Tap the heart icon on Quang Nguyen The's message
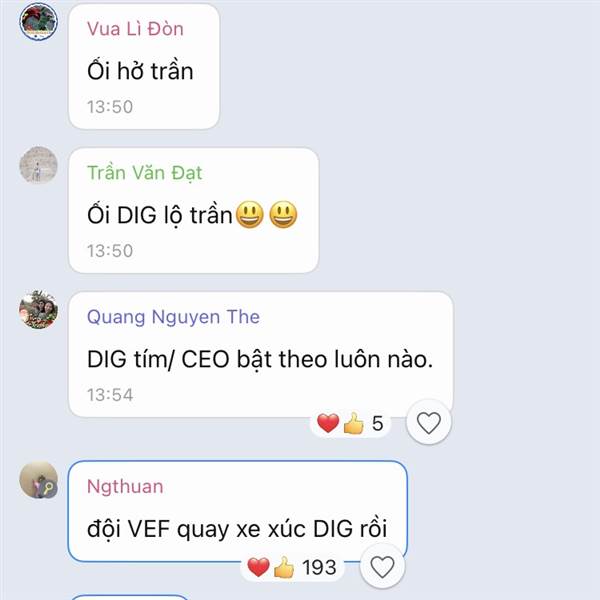This screenshot has height=600, width=600. (429, 422)
